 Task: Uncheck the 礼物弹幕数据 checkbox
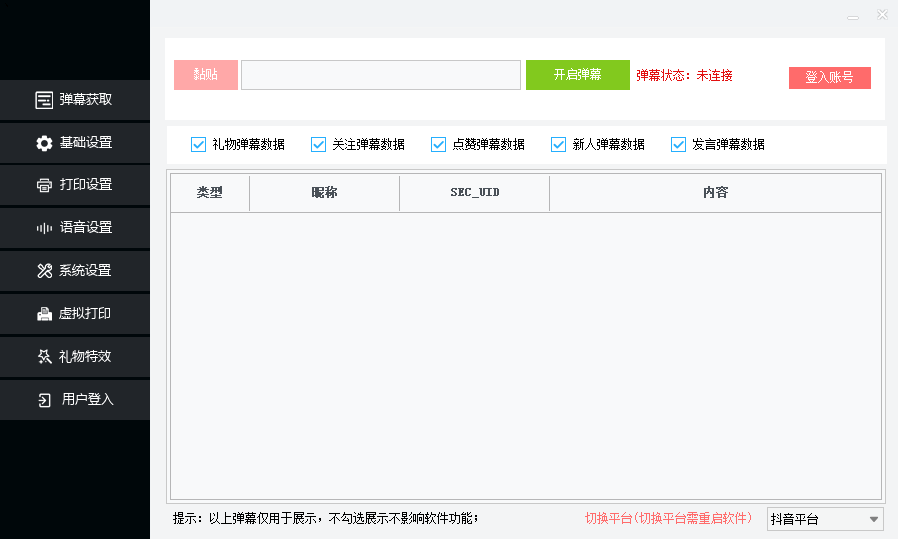(x=198, y=144)
